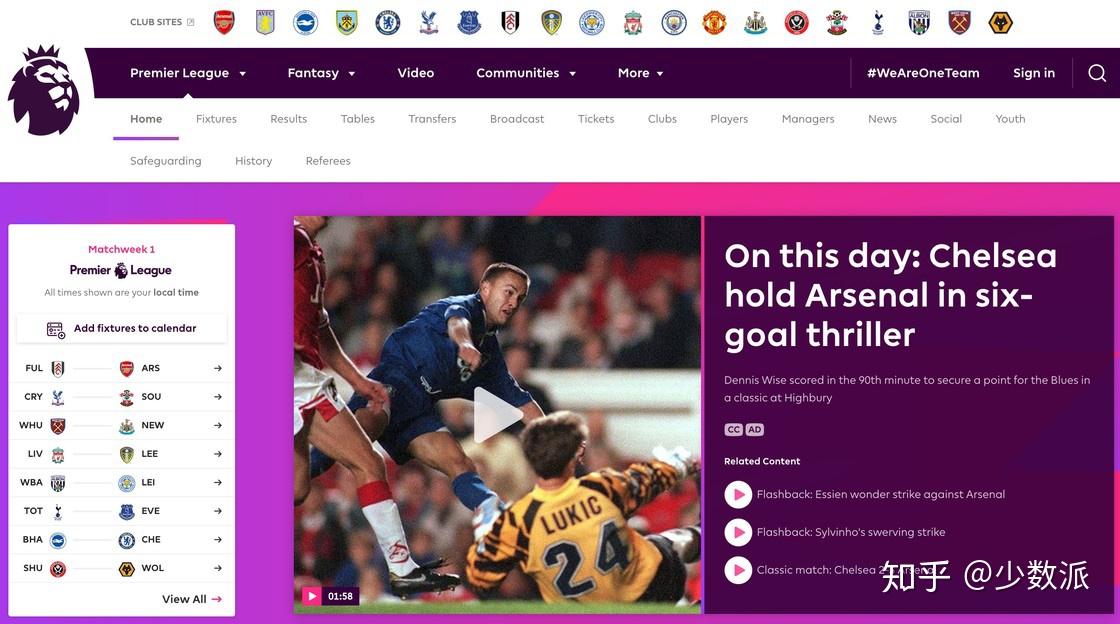Click the Premier League lion logo

(44, 91)
